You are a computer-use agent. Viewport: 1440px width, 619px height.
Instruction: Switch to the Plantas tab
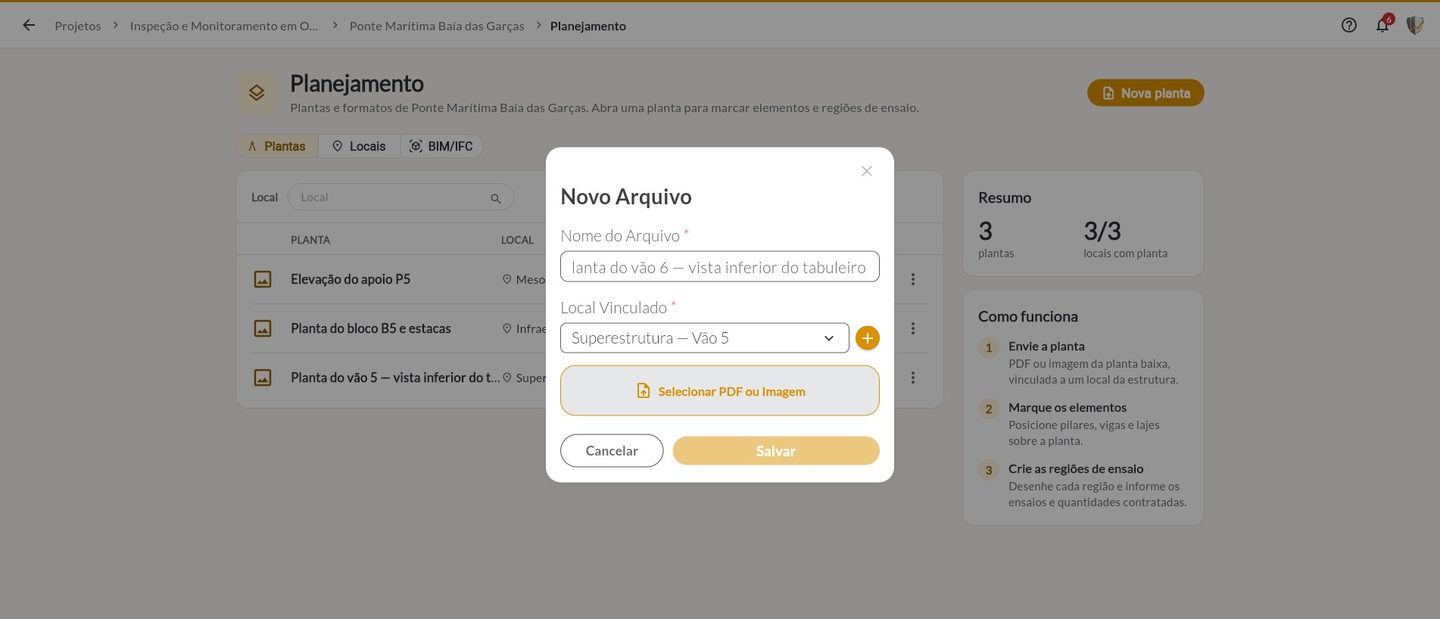point(277,146)
